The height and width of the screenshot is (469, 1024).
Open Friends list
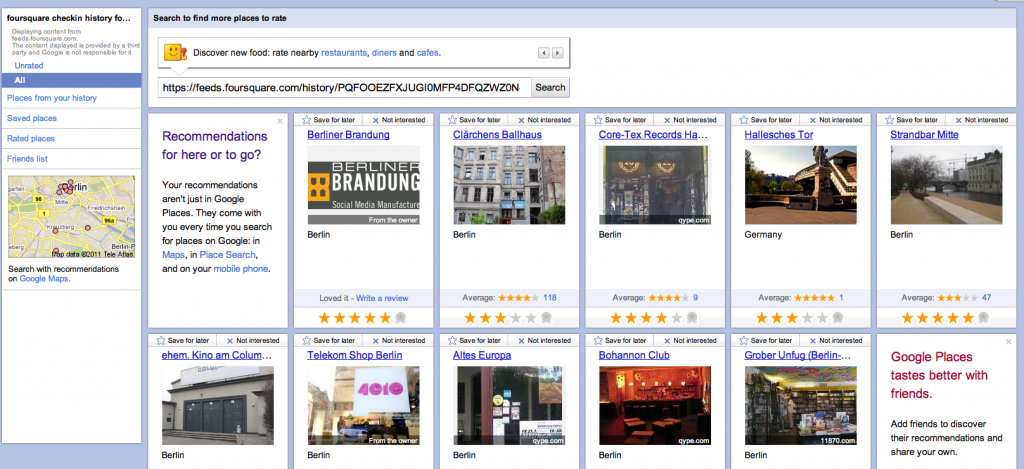(x=27, y=159)
